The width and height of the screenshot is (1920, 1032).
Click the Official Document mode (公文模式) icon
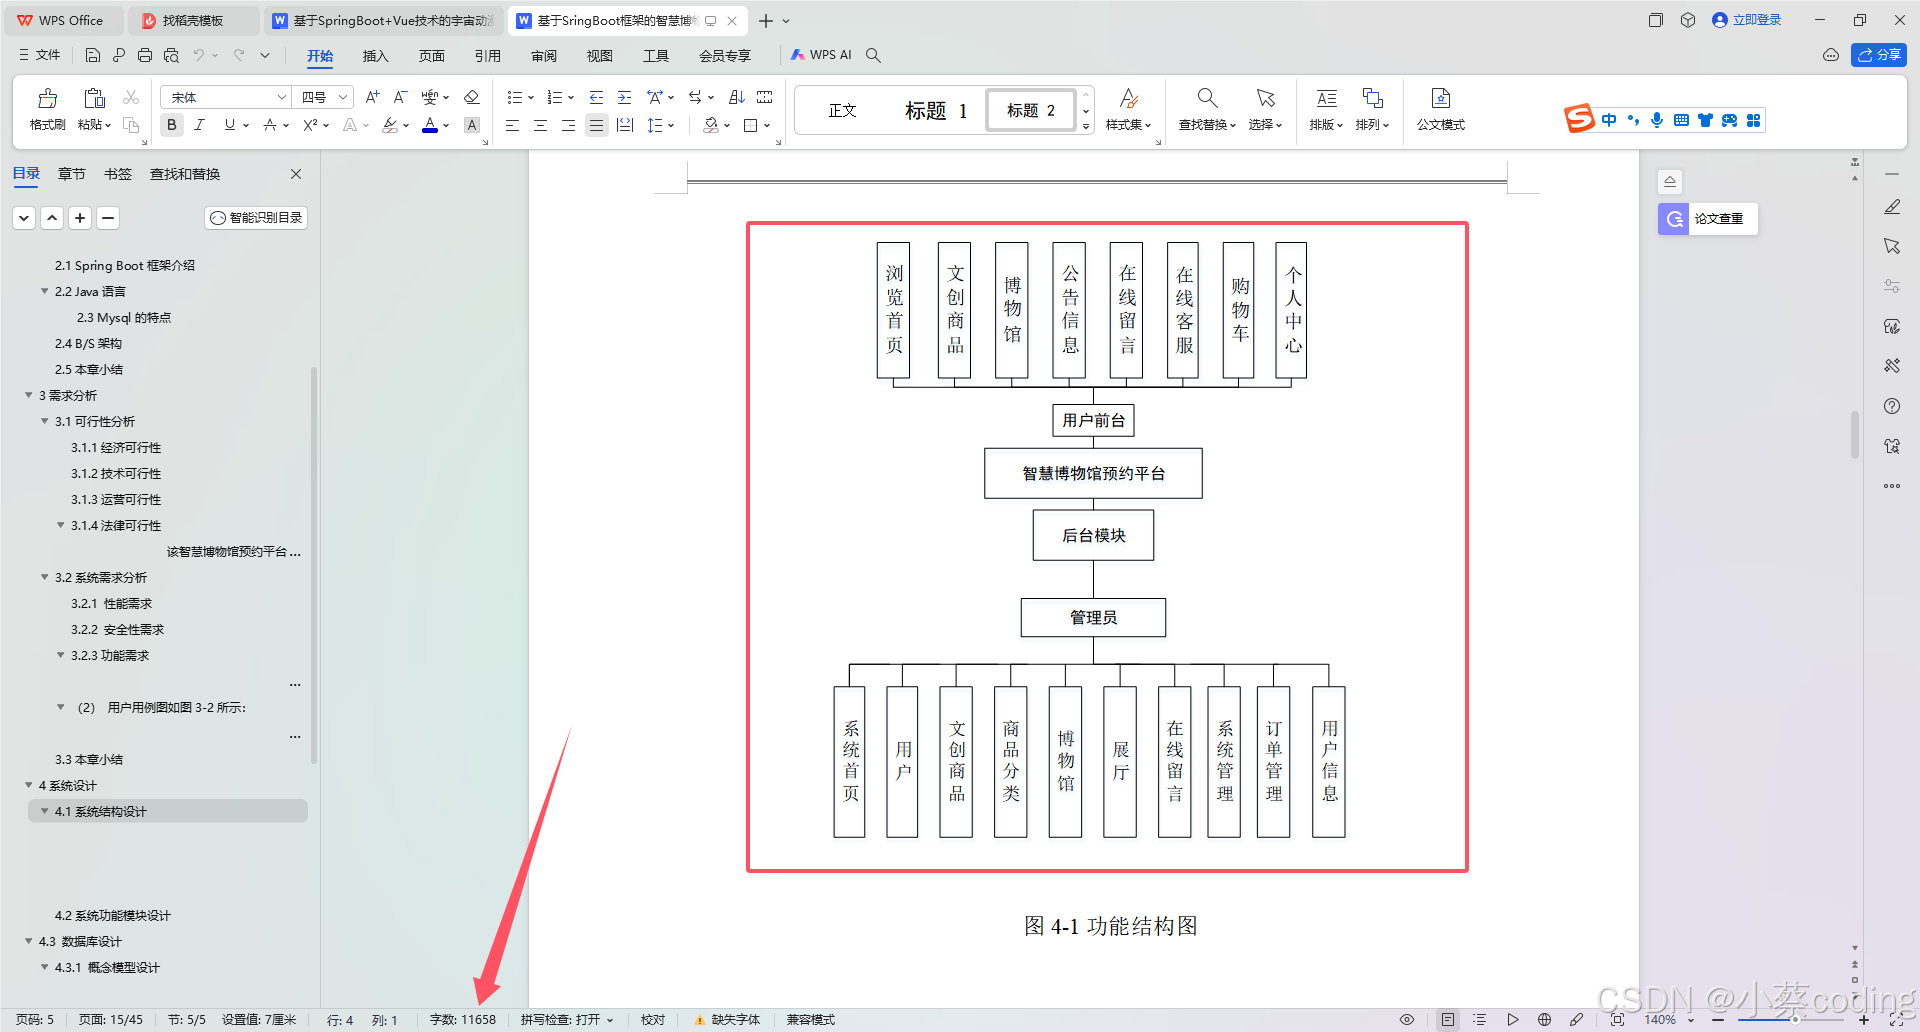tap(1441, 98)
